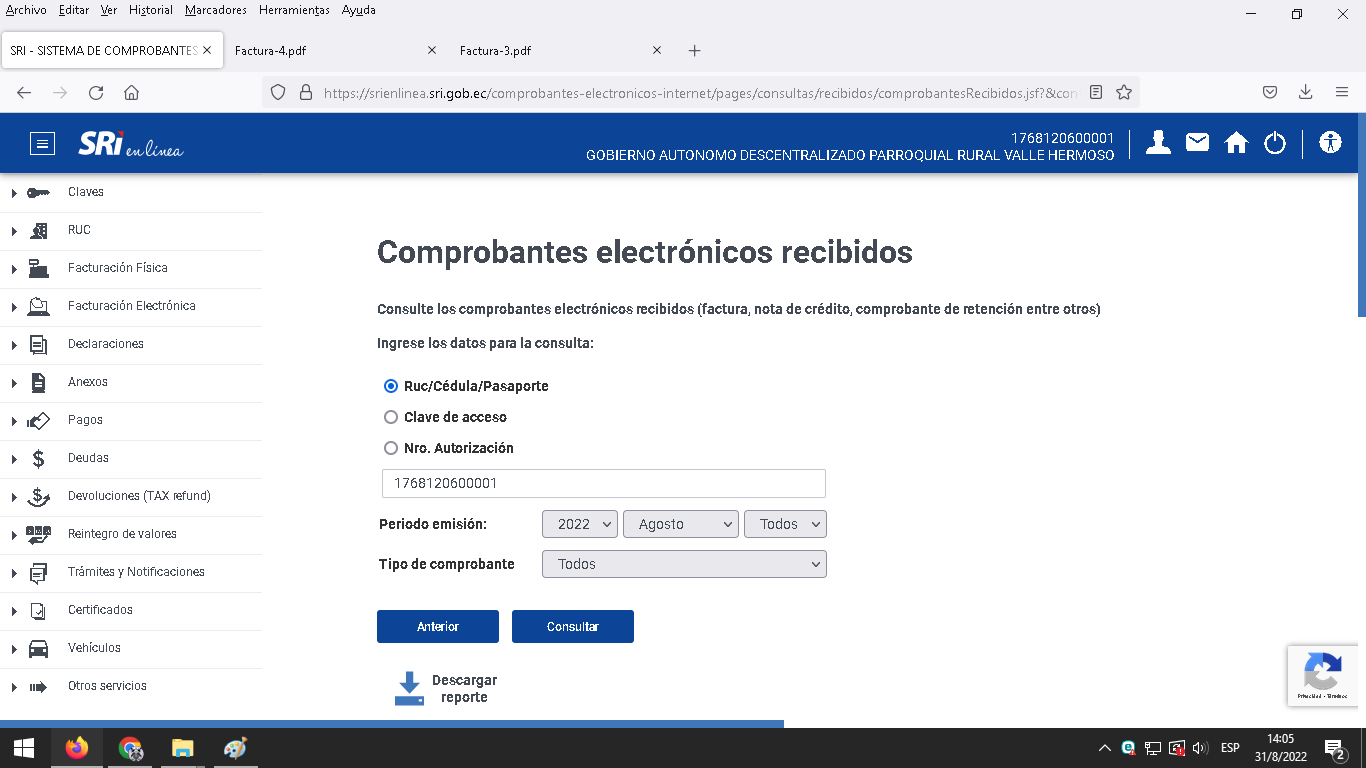Click the RUC number input field
Viewport: 1366px width, 768px height.
(x=603, y=483)
